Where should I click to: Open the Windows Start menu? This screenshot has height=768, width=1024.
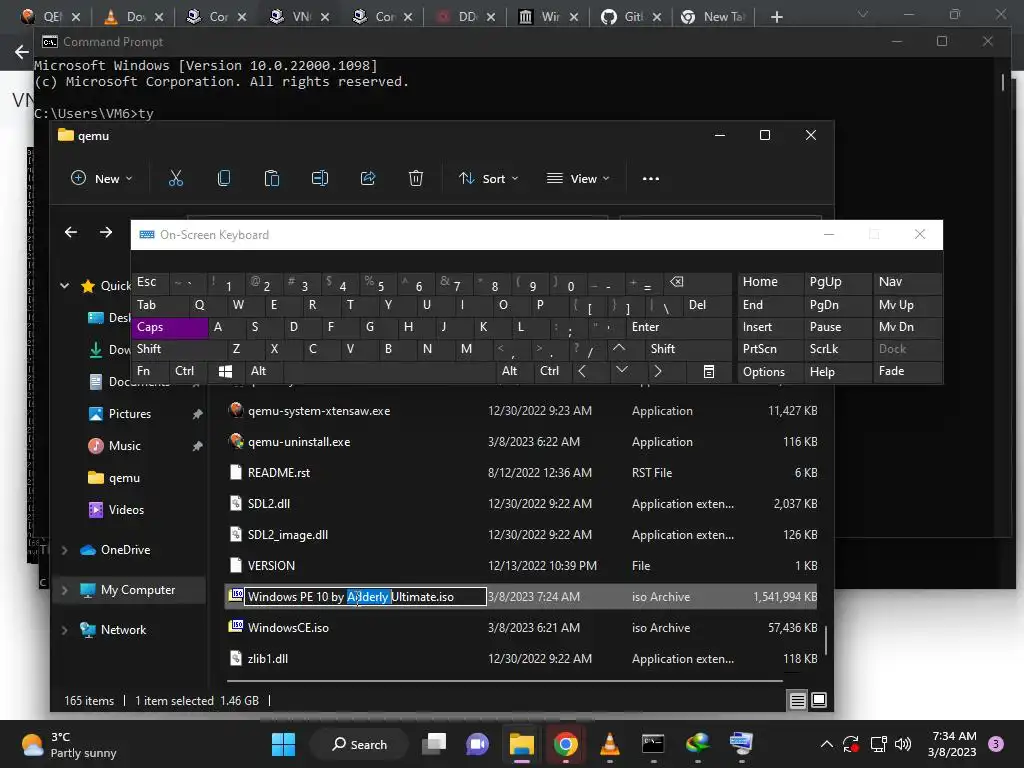click(x=283, y=744)
